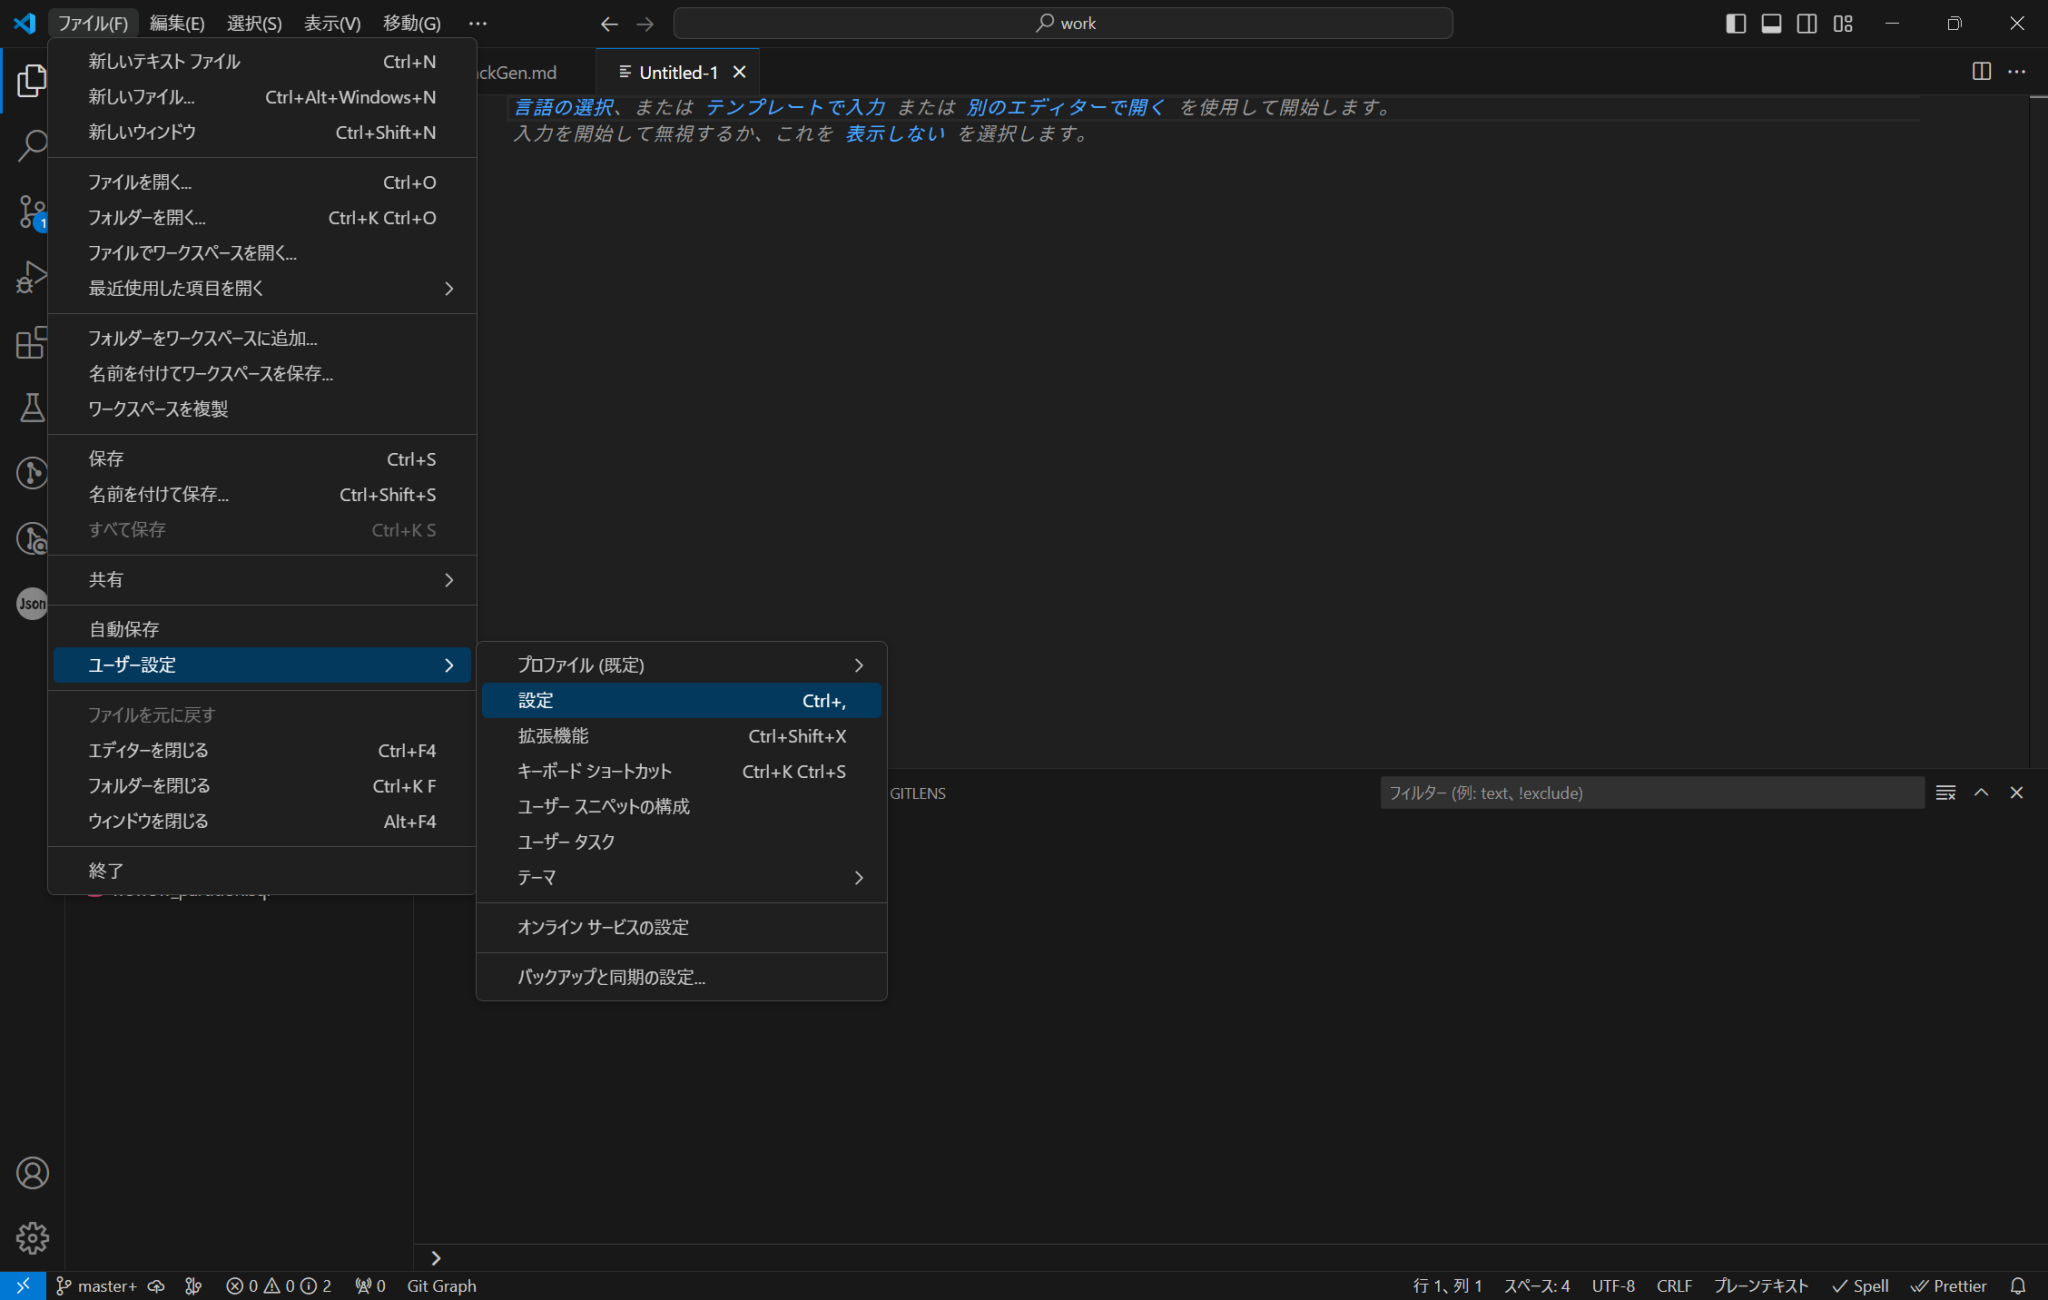Image resolution: width=2048 pixels, height=1300 pixels.
Task: Toggle the secondary sidebar icon
Action: point(1807,23)
